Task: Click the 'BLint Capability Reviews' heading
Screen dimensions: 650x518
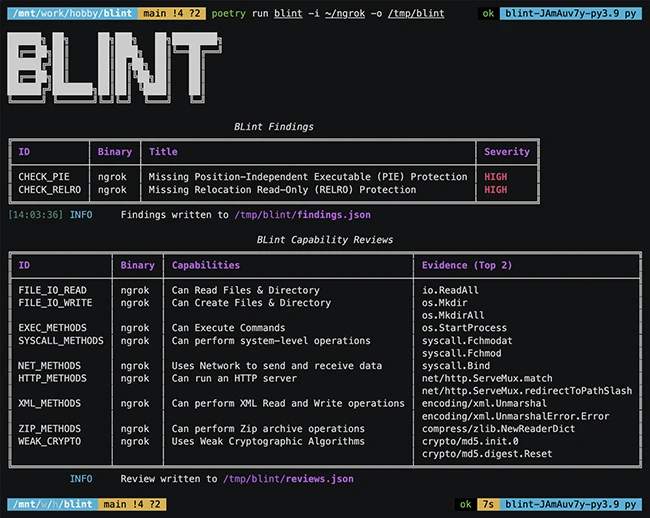Action: pyautogui.click(x=325, y=240)
